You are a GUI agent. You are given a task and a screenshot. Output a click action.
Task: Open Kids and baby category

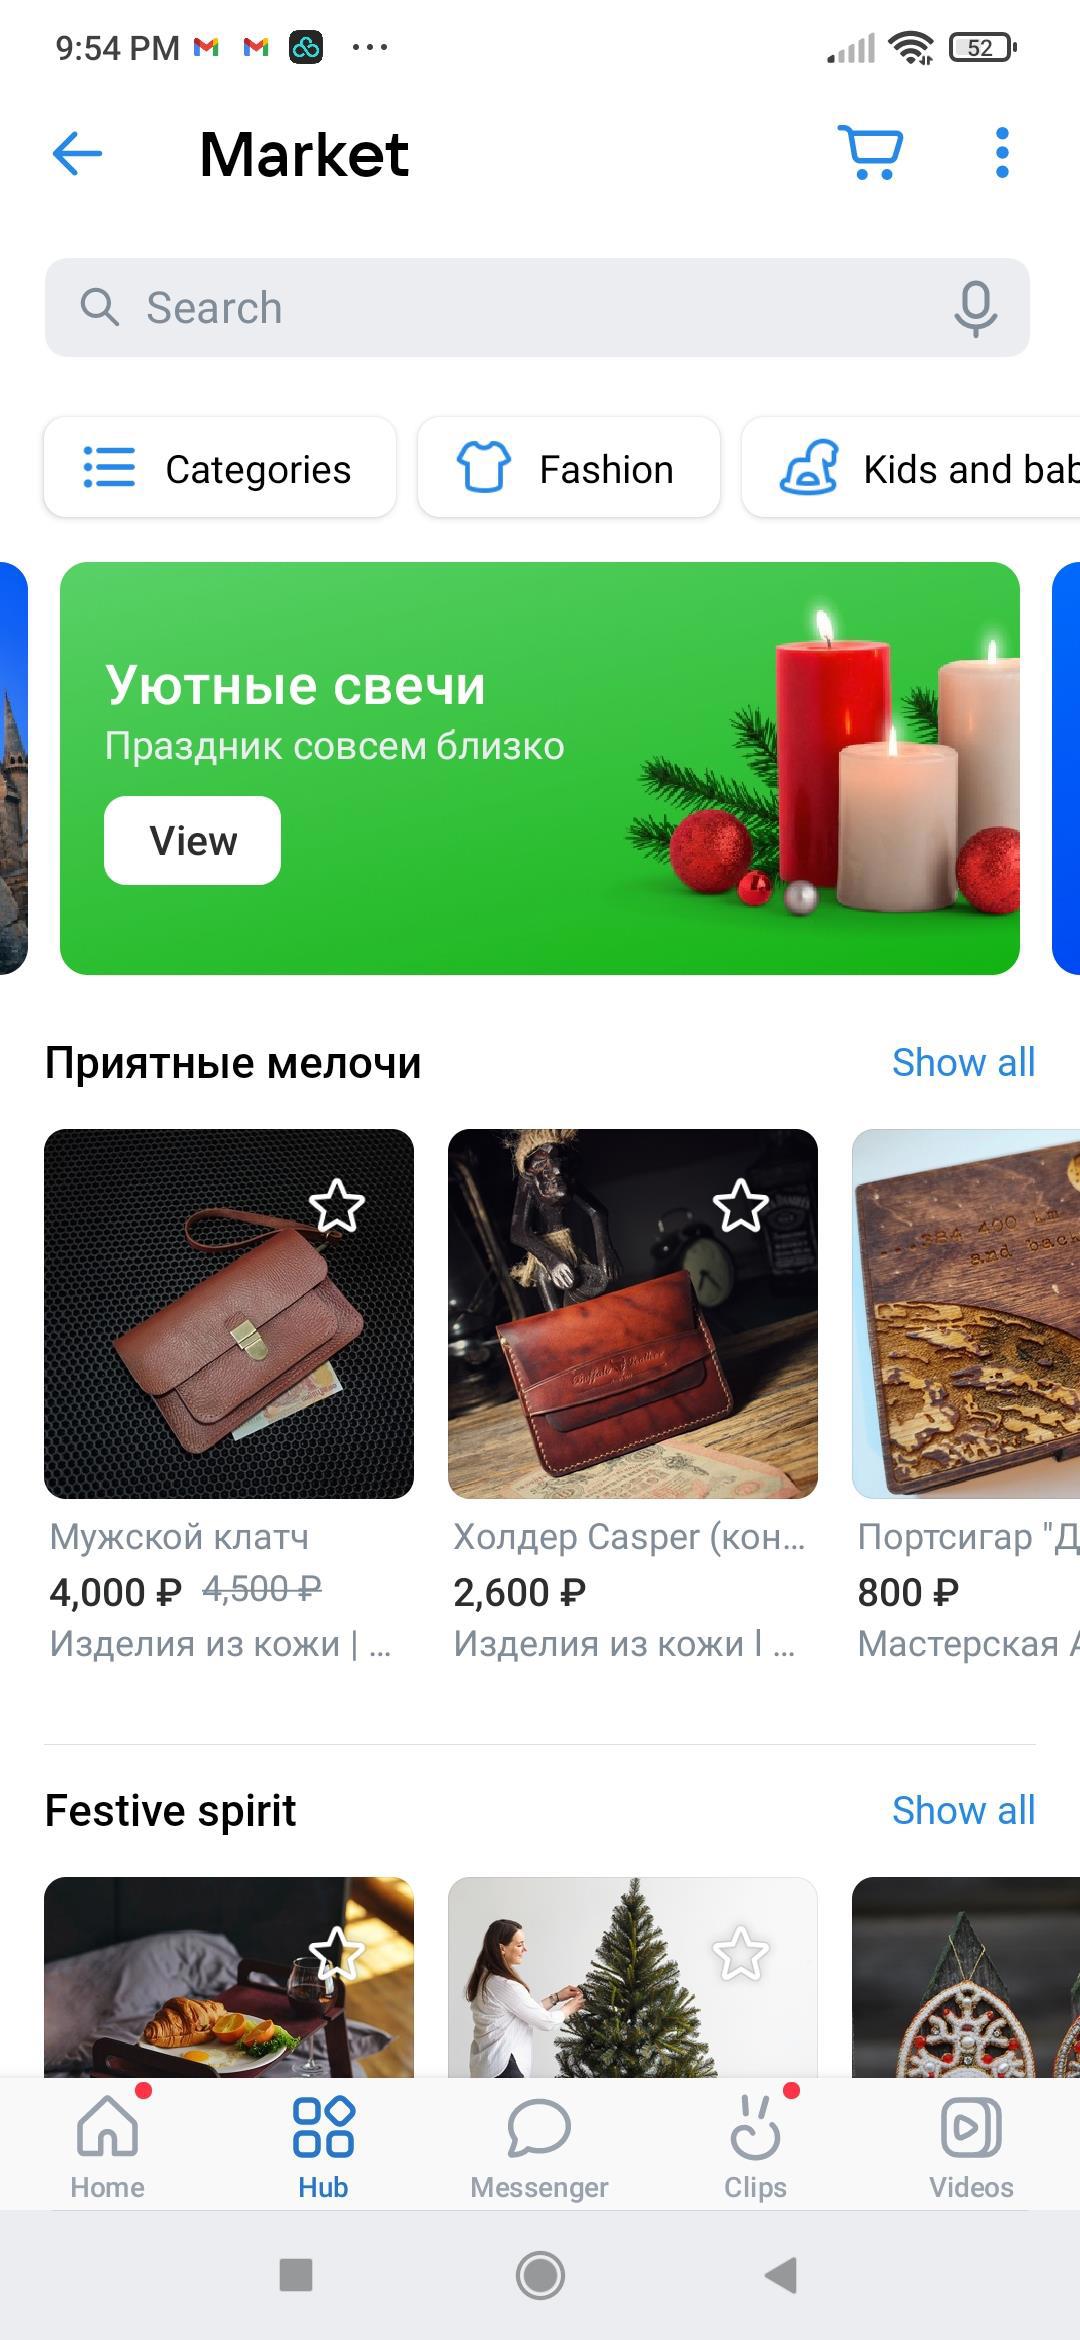[911, 468]
